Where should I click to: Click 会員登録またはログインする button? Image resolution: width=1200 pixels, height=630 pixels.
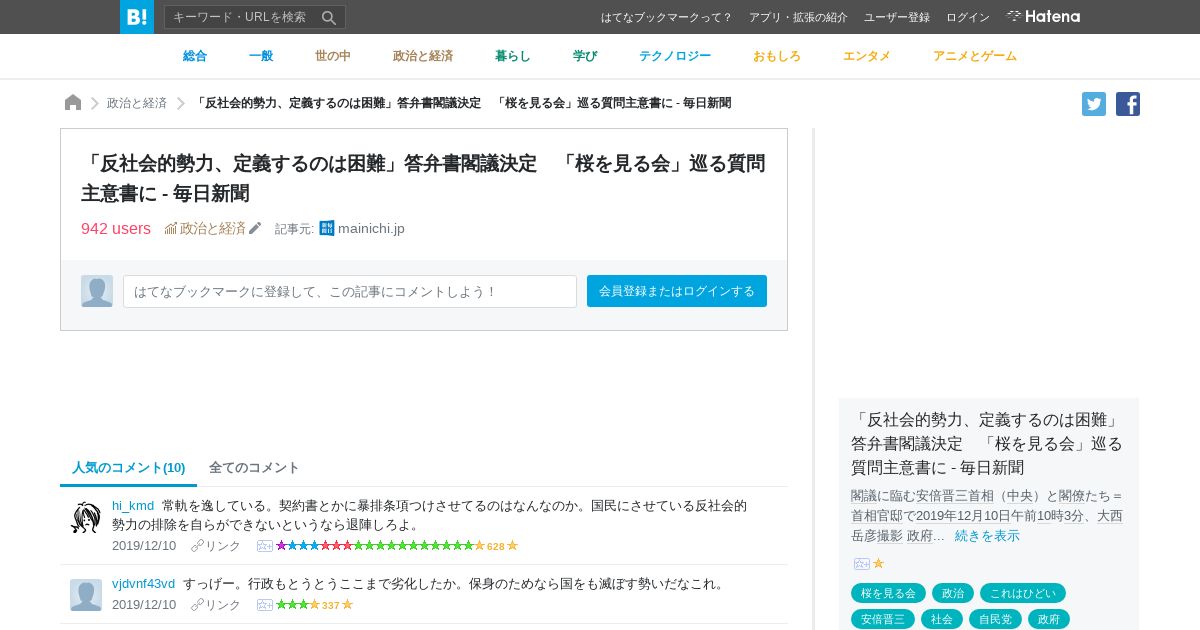click(677, 291)
